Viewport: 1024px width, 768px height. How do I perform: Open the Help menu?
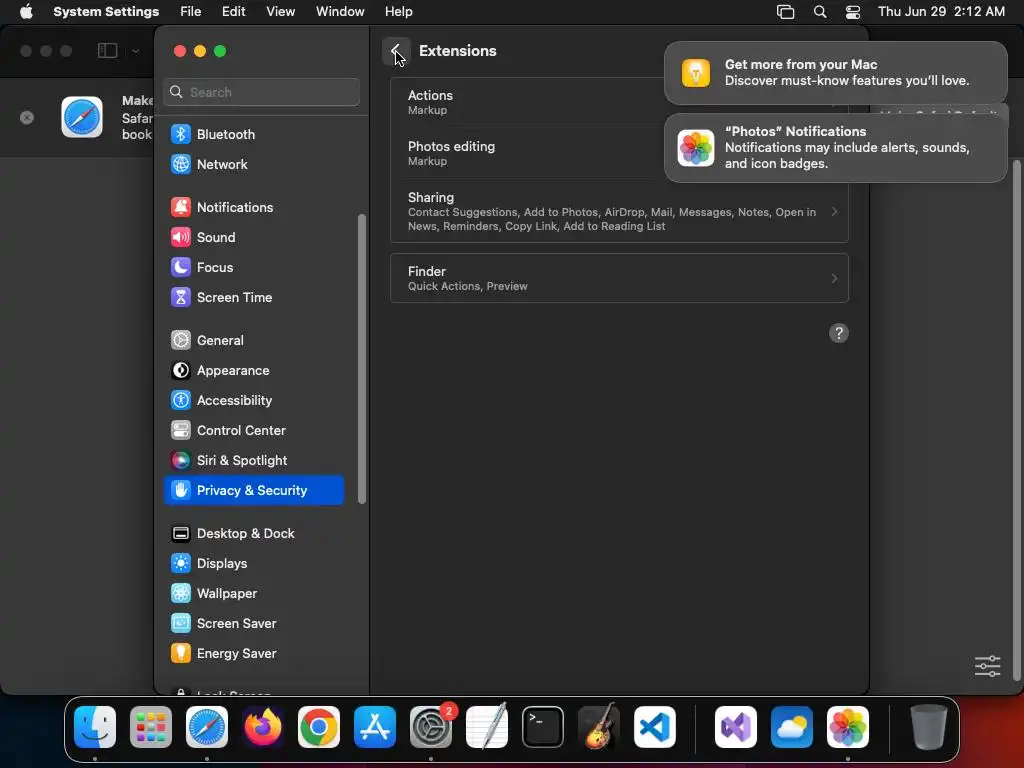click(x=398, y=12)
